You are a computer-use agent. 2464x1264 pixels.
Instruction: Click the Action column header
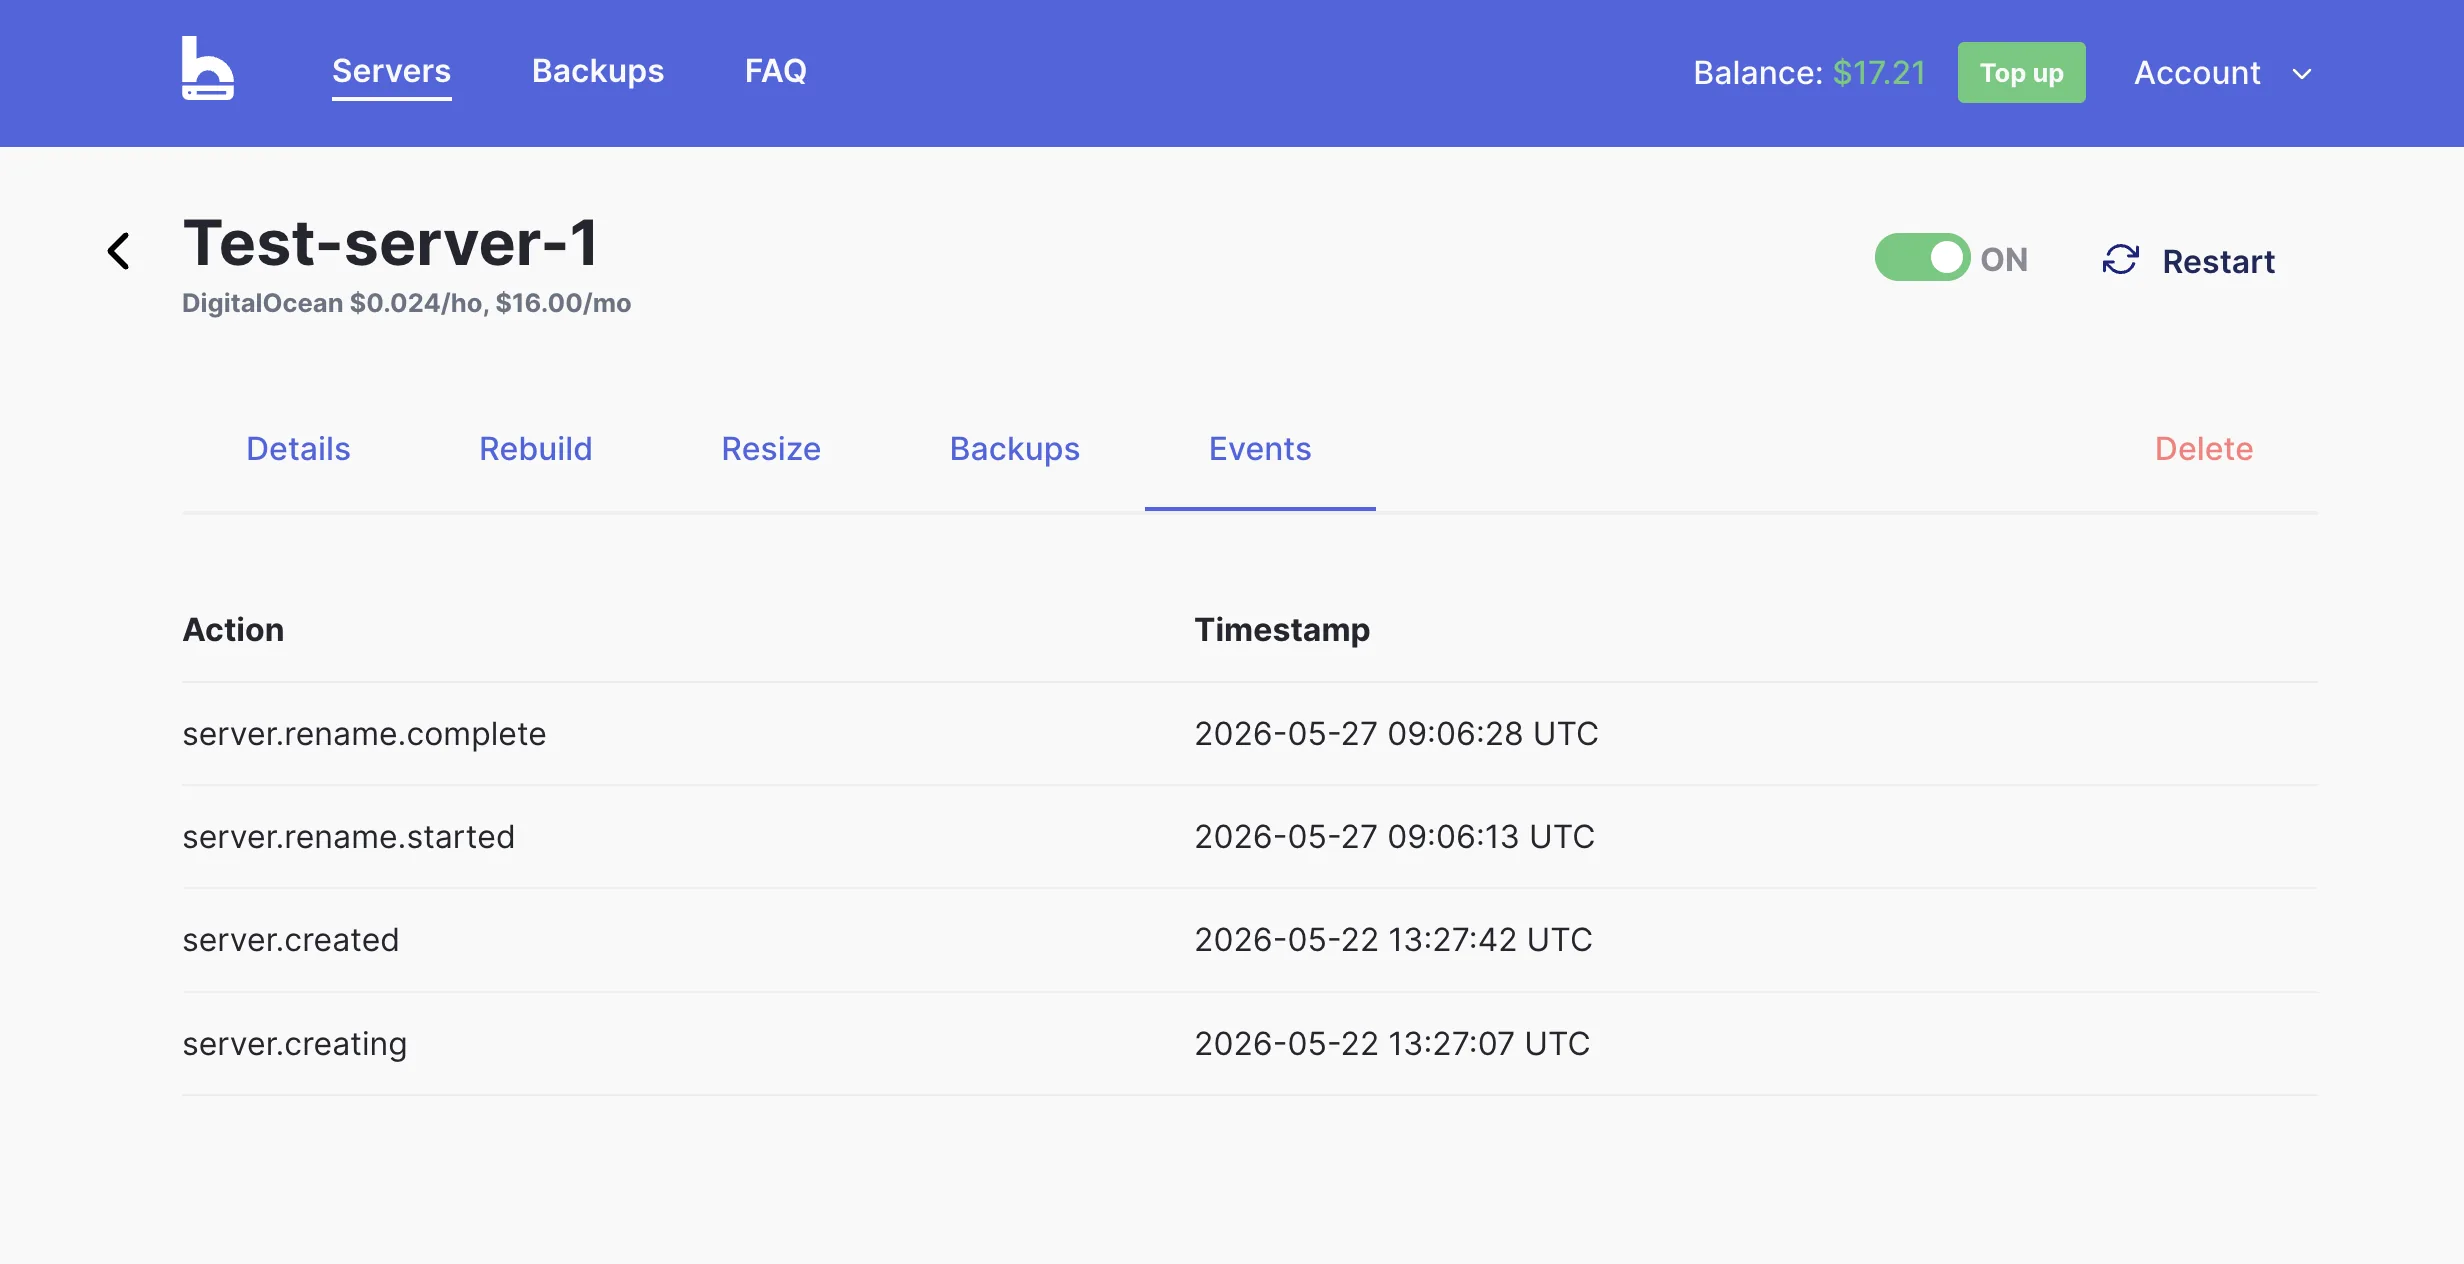point(233,630)
